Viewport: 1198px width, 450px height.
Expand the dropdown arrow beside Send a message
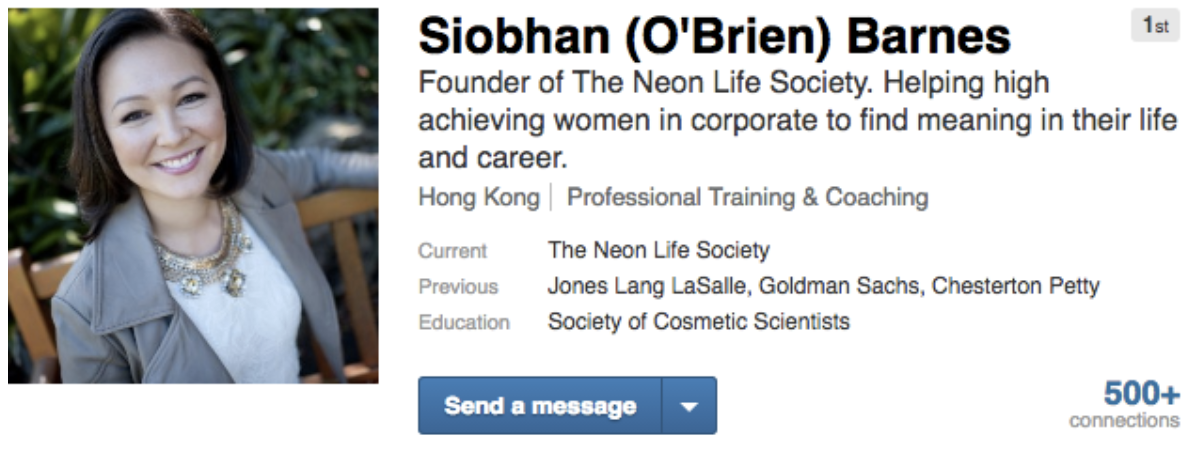pos(689,406)
